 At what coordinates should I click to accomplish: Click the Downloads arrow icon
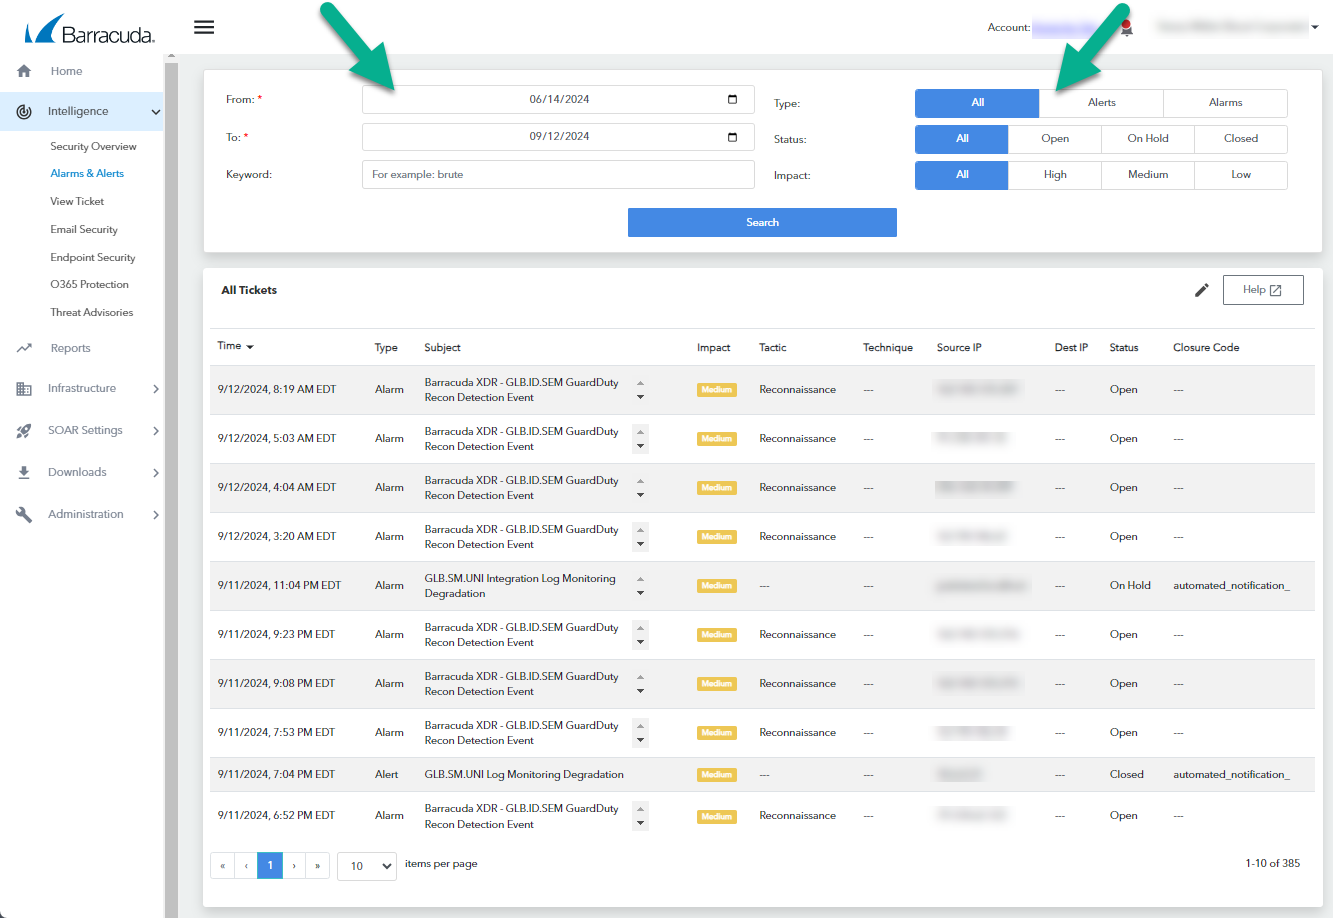click(24, 472)
